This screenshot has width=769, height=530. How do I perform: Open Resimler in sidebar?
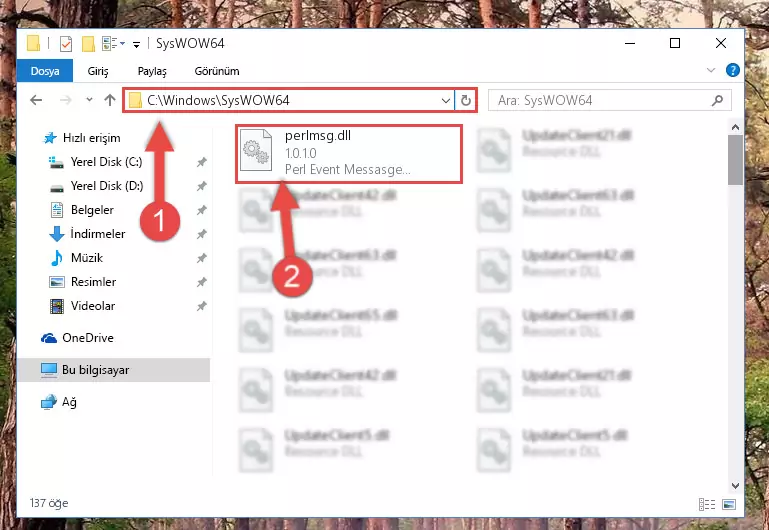point(93,282)
